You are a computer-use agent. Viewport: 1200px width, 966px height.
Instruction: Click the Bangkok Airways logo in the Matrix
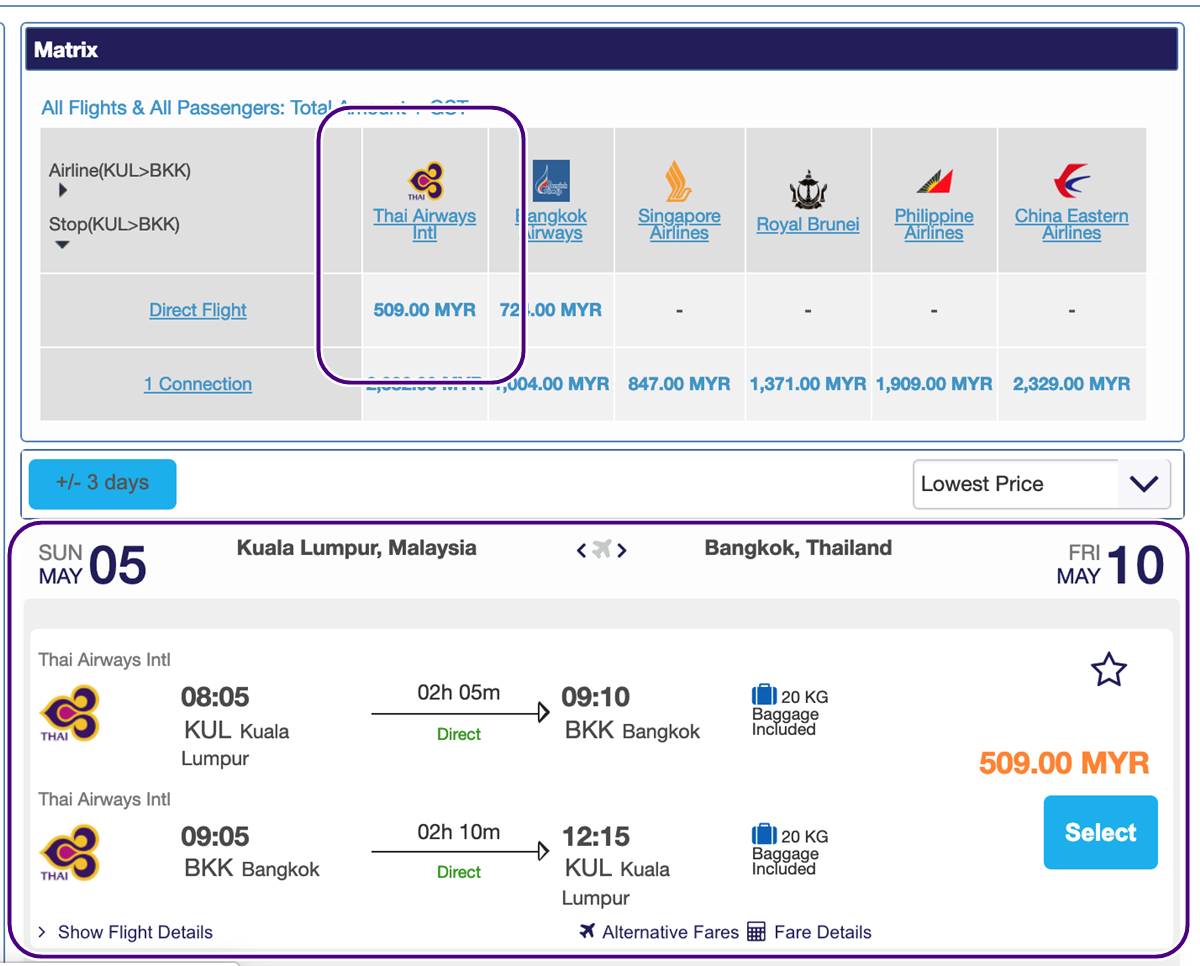point(551,182)
